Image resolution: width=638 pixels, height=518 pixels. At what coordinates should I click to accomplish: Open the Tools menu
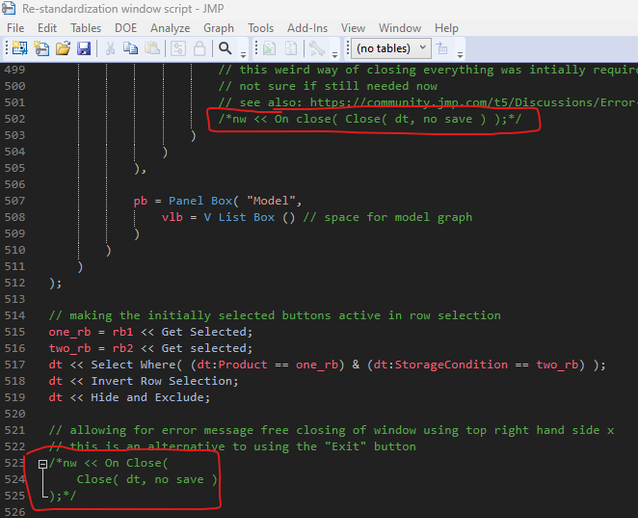pyautogui.click(x=261, y=28)
